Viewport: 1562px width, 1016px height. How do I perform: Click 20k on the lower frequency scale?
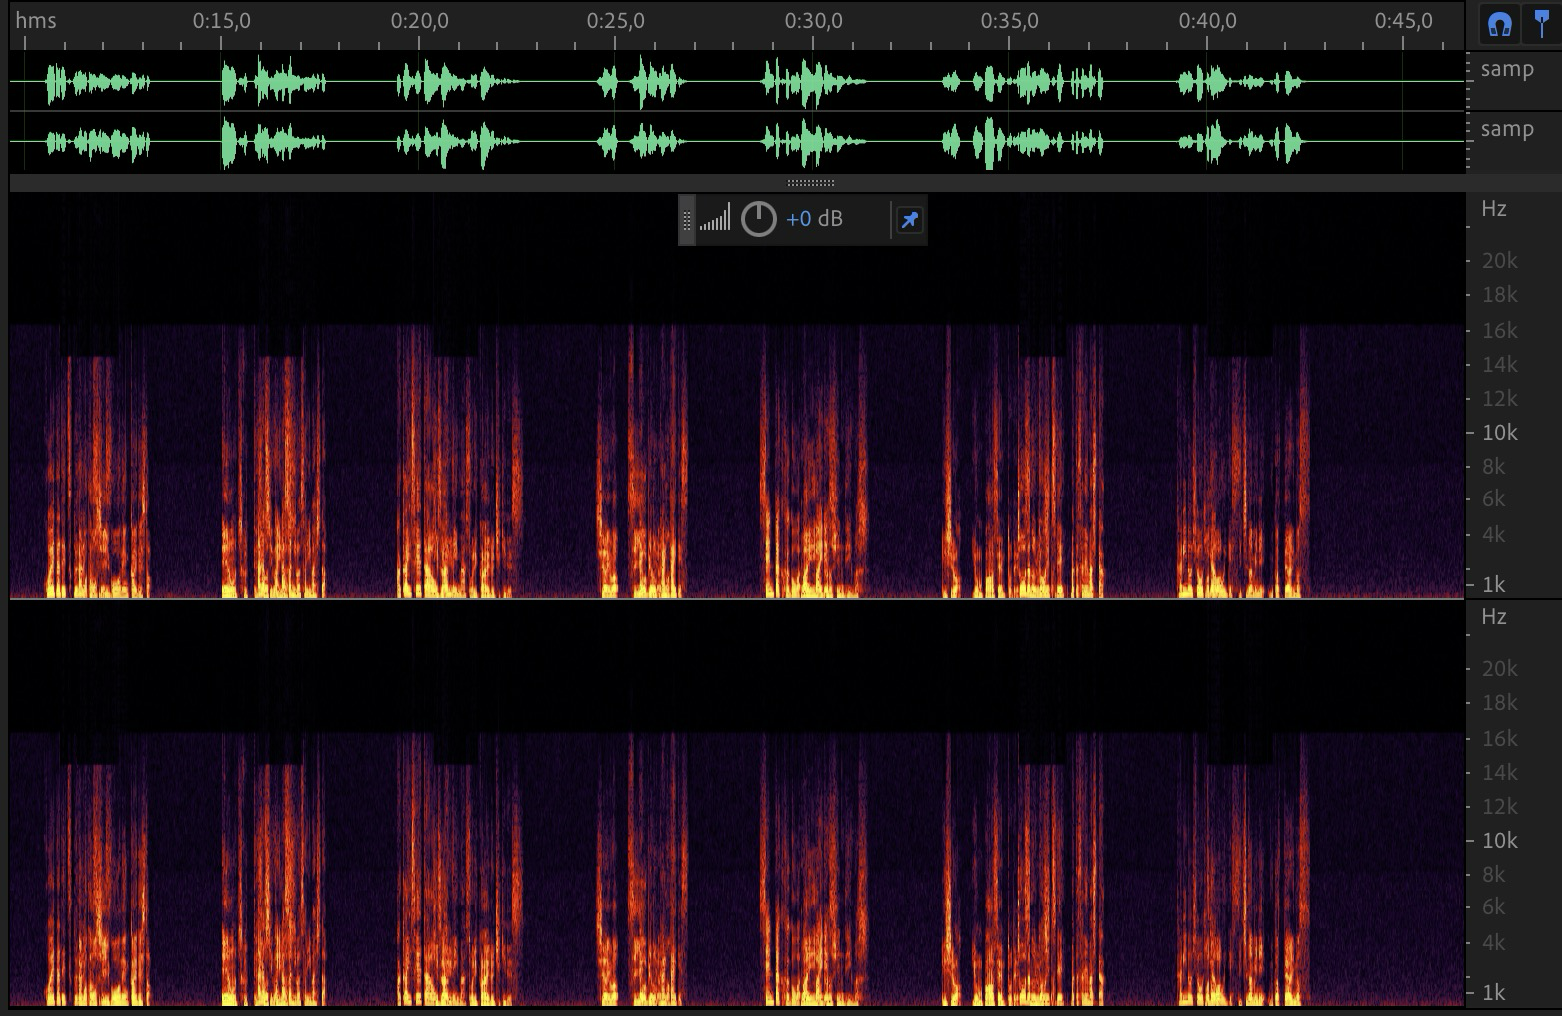pos(1499,669)
